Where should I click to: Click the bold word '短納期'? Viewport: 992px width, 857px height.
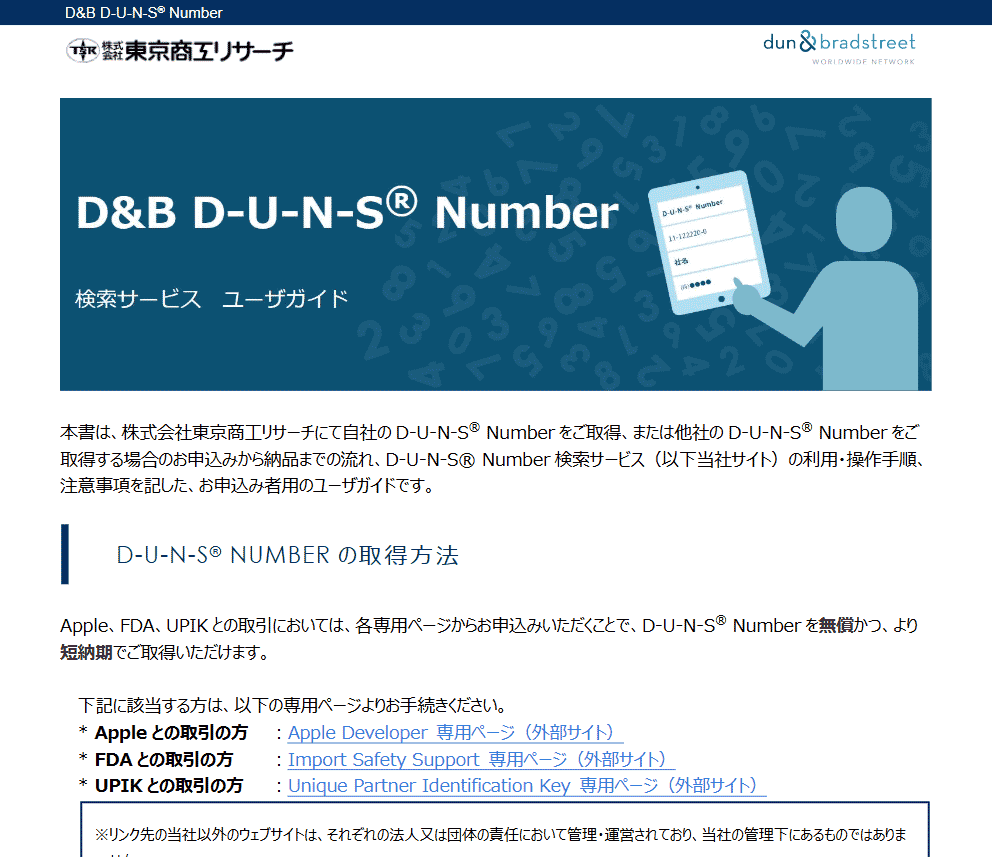click(x=86, y=652)
